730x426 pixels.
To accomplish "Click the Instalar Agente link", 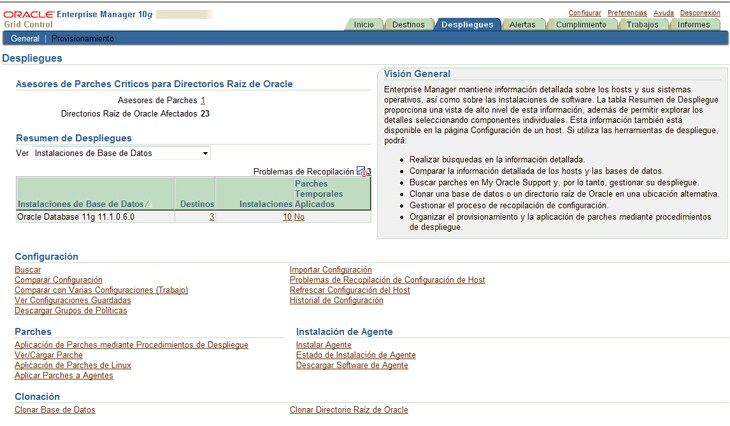I will click(323, 345).
